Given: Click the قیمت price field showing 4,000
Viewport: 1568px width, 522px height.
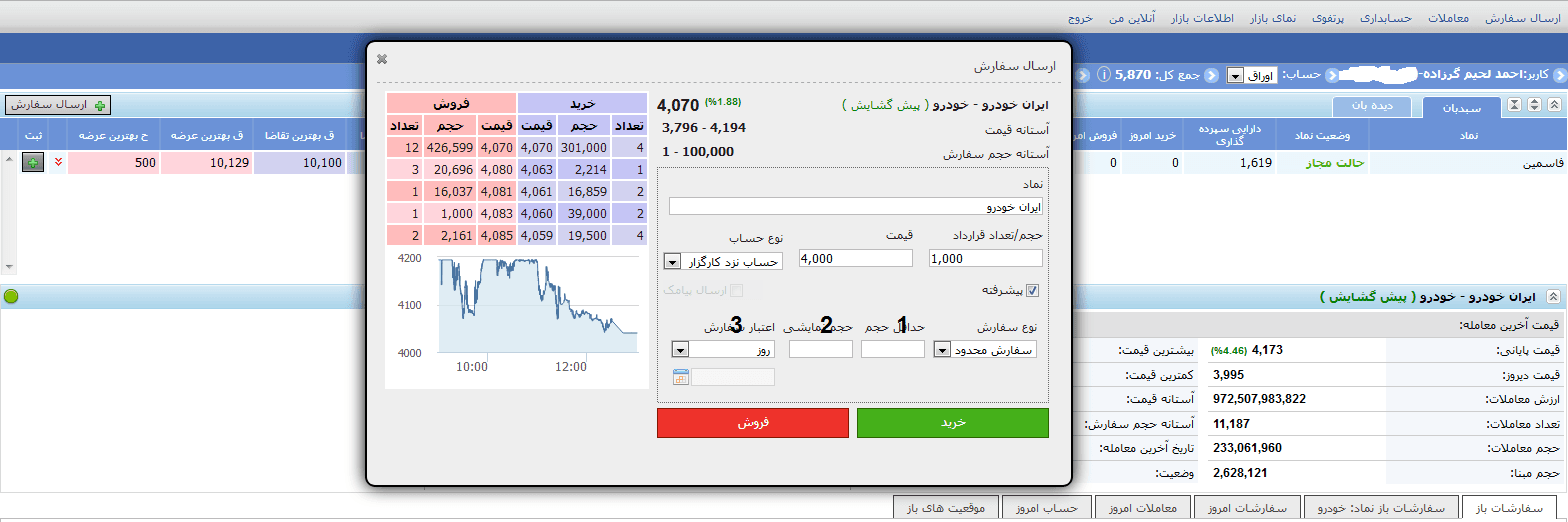Looking at the screenshot, I should pyautogui.click(x=856, y=258).
